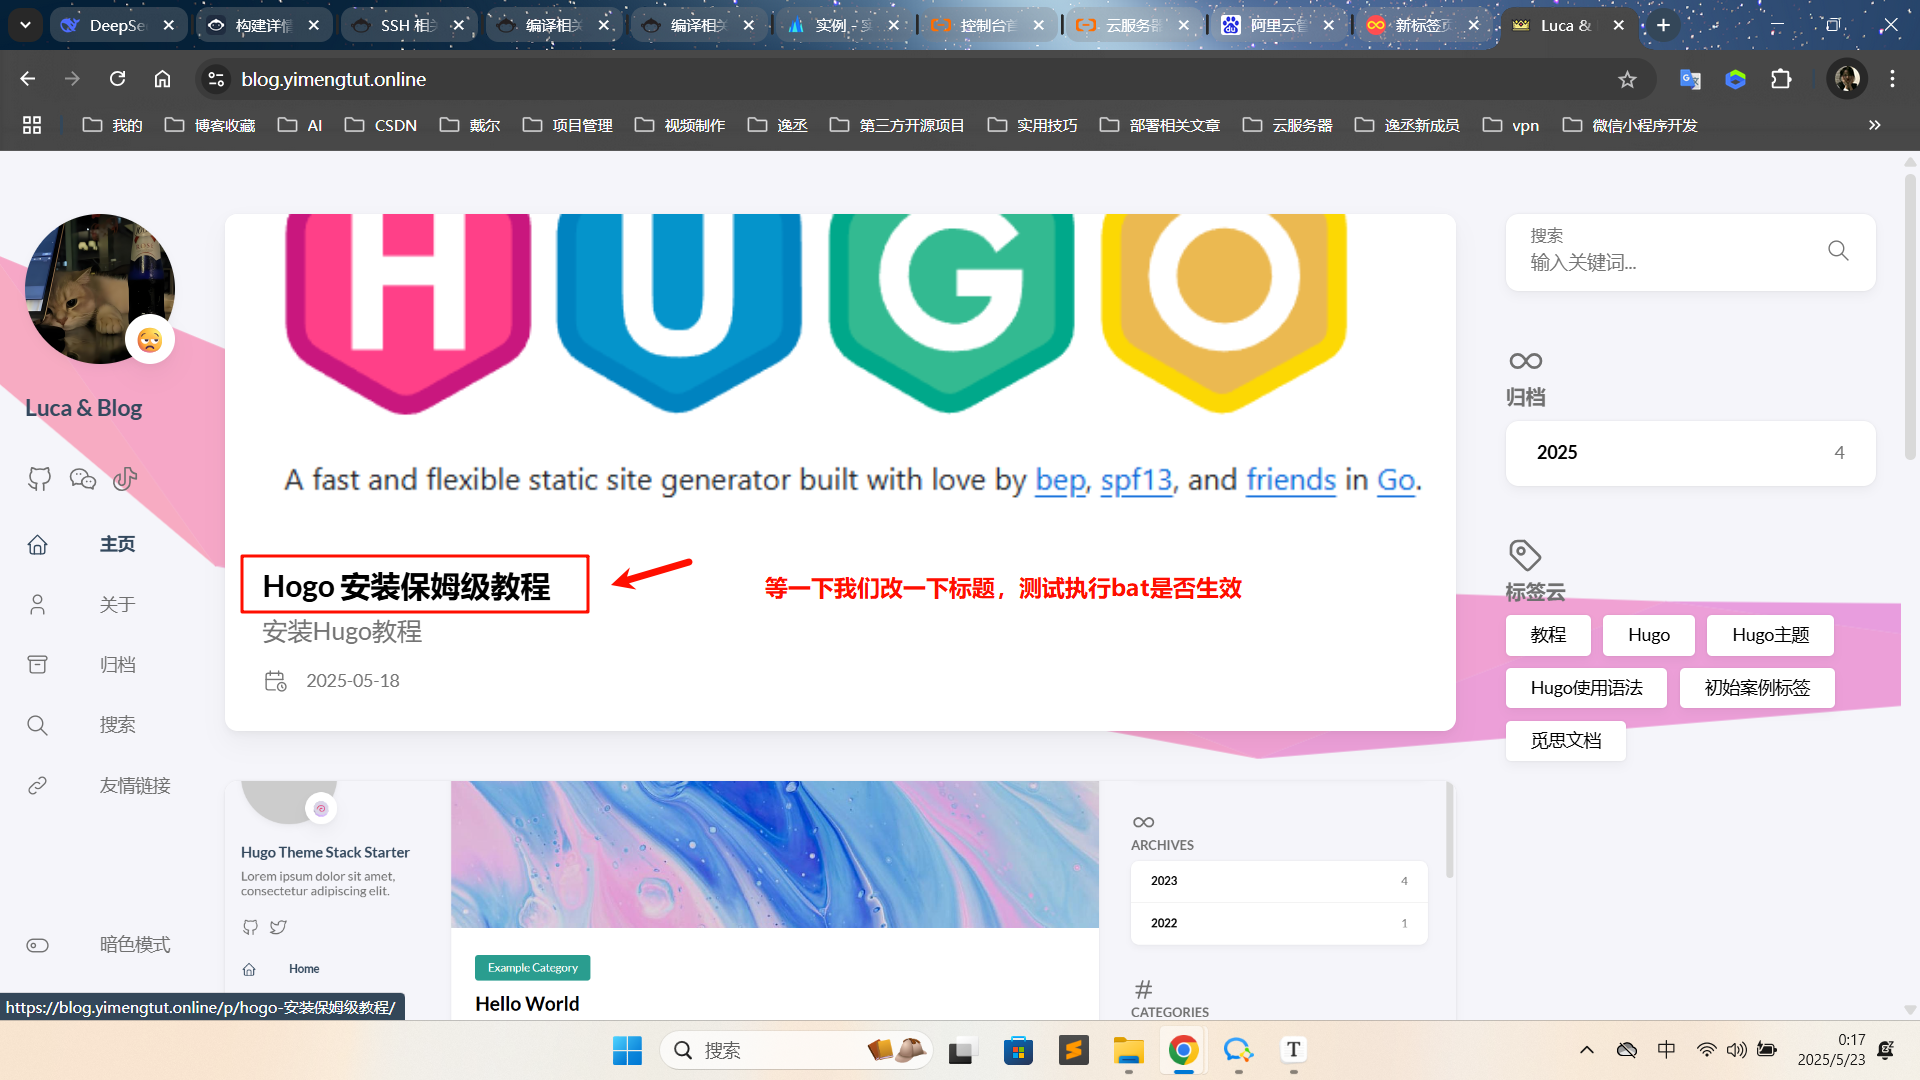
Task: Open the 云服务器 bookmark folder
Action: coord(1288,125)
